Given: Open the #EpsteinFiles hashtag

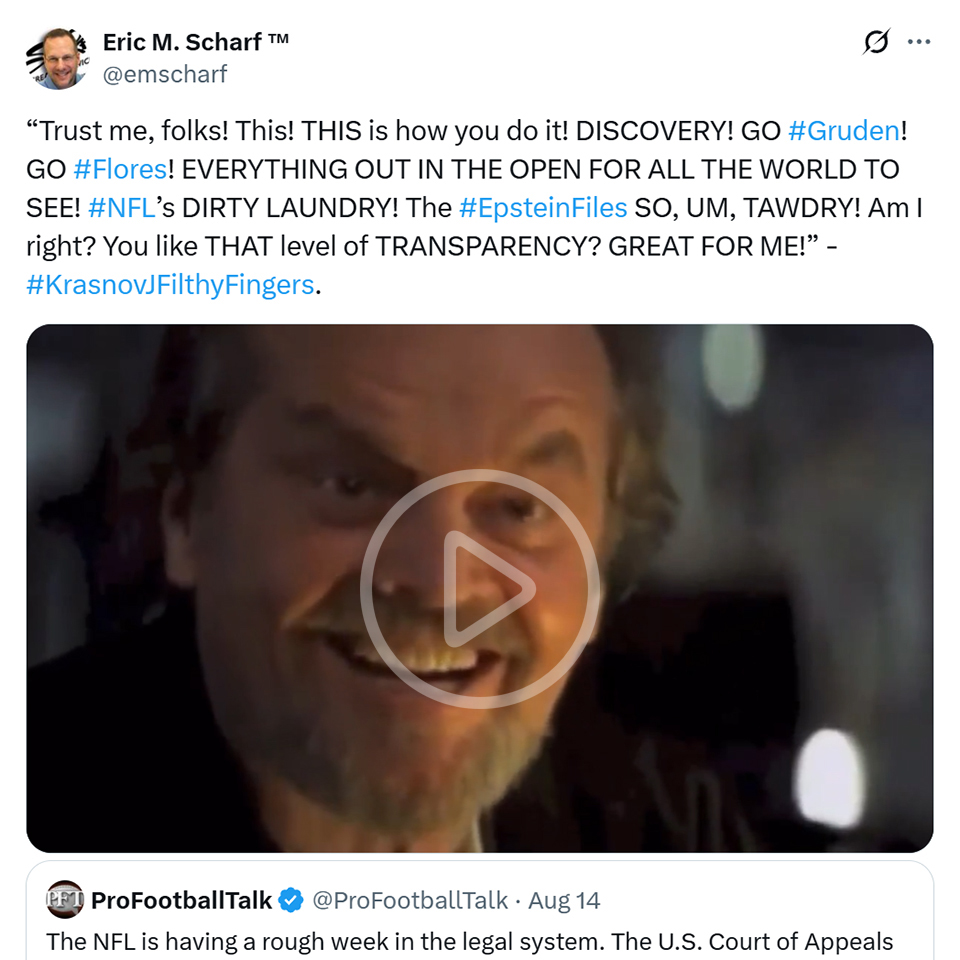Looking at the screenshot, I should (x=543, y=207).
